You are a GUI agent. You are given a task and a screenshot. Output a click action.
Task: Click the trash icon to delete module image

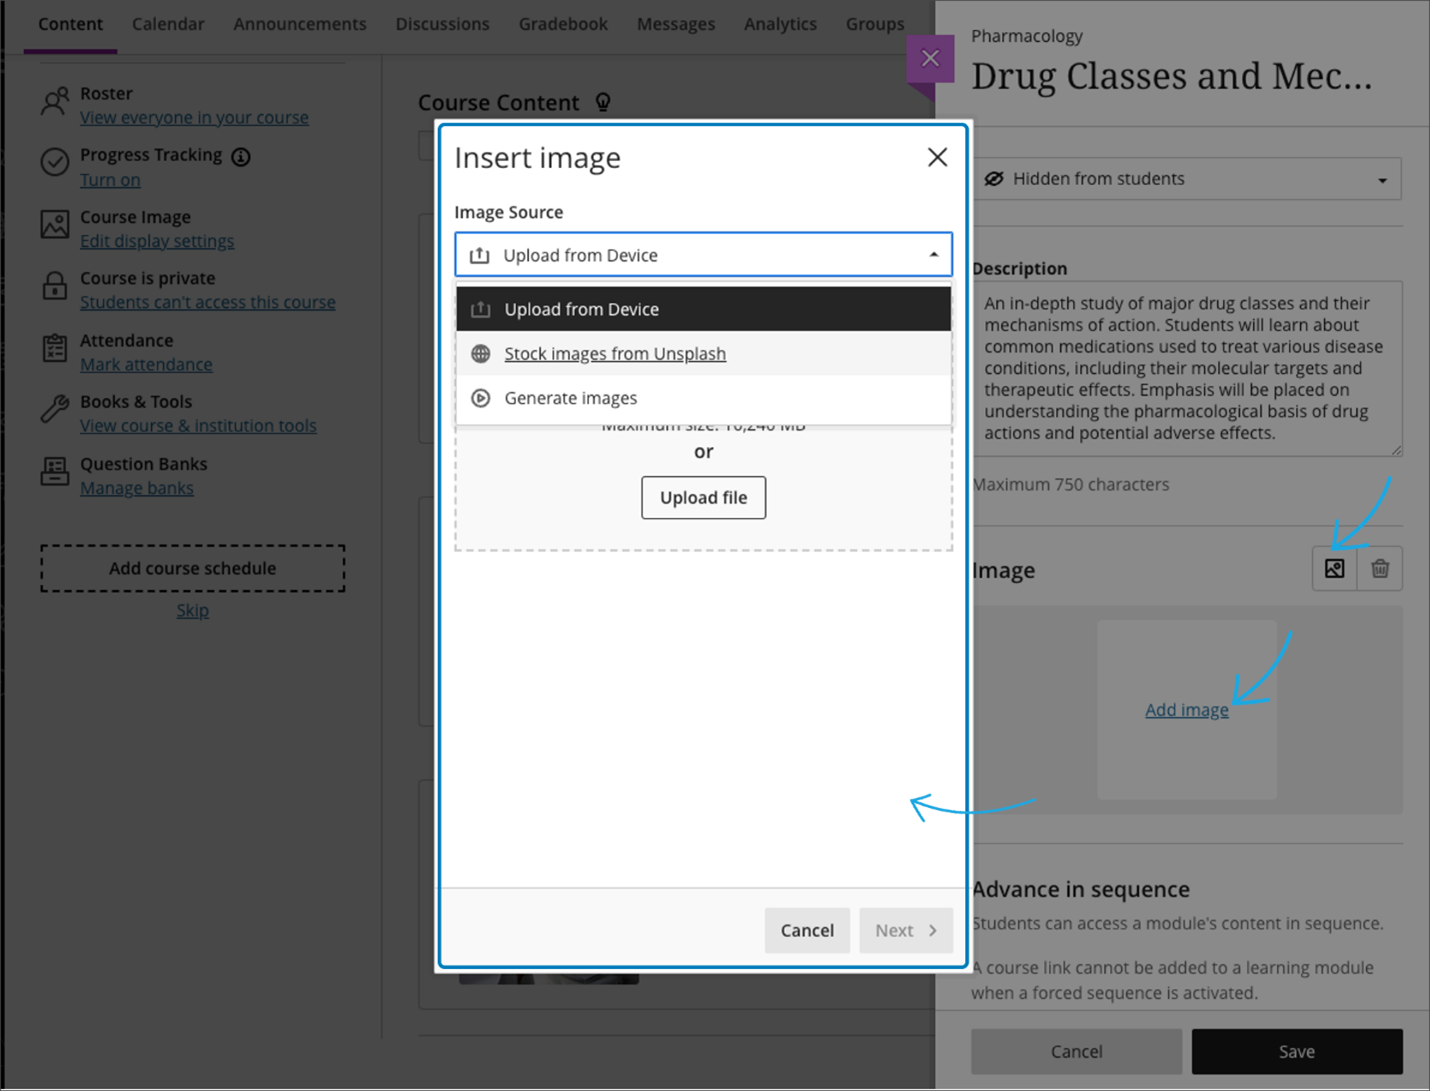[1380, 569]
